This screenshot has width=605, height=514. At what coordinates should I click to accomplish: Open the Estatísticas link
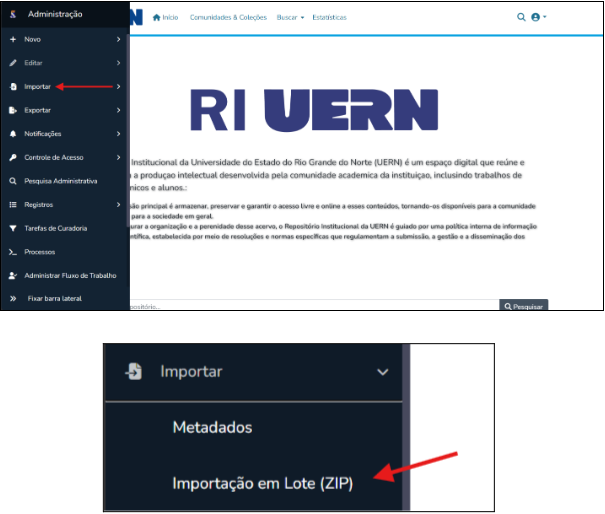pos(330,17)
